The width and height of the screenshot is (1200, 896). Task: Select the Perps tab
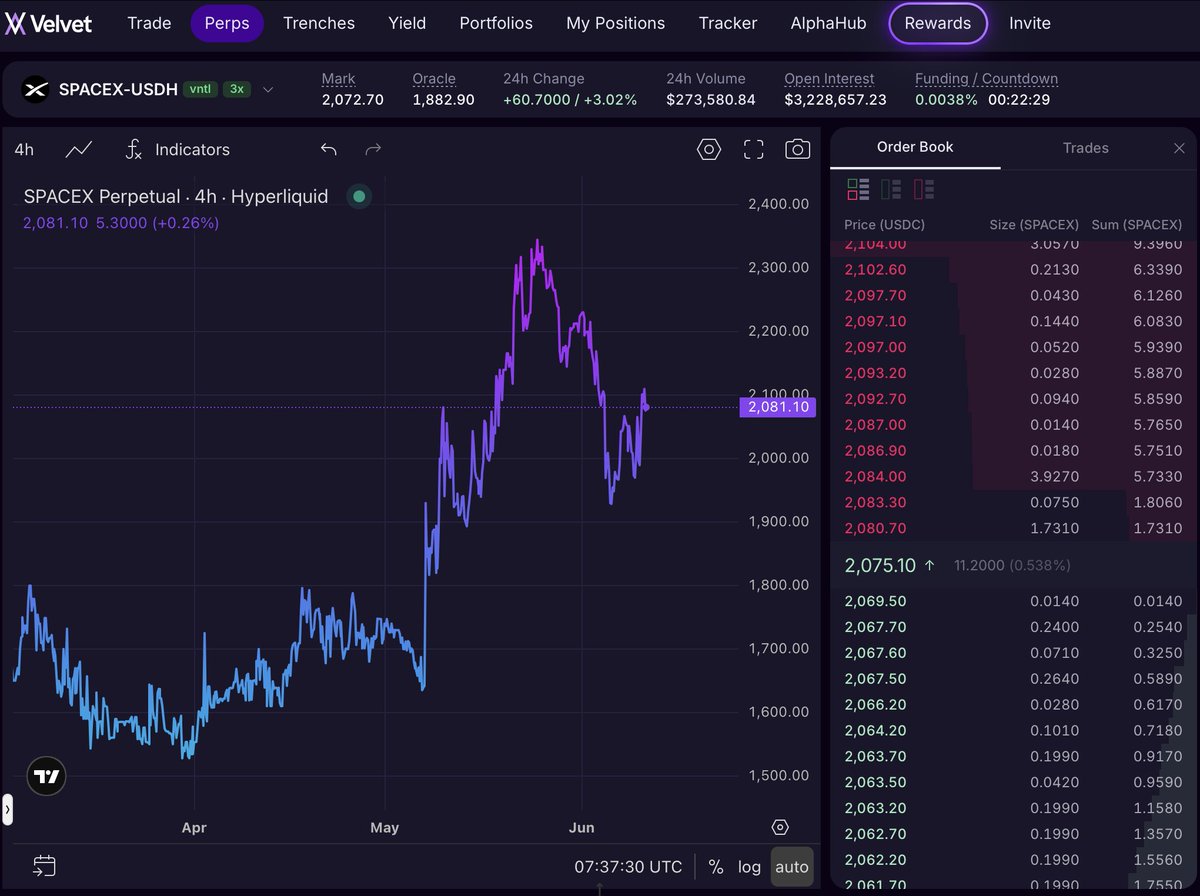(227, 23)
